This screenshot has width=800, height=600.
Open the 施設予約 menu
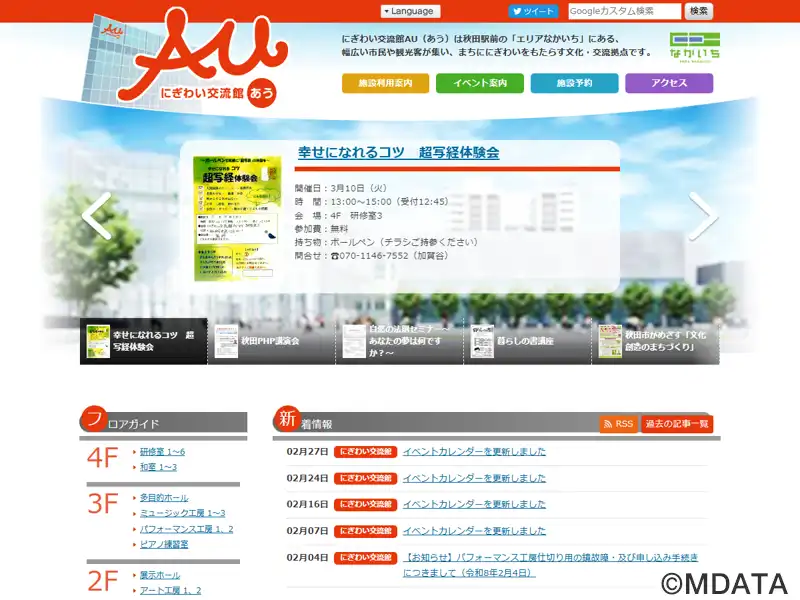pyautogui.click(x=574, y=83)
